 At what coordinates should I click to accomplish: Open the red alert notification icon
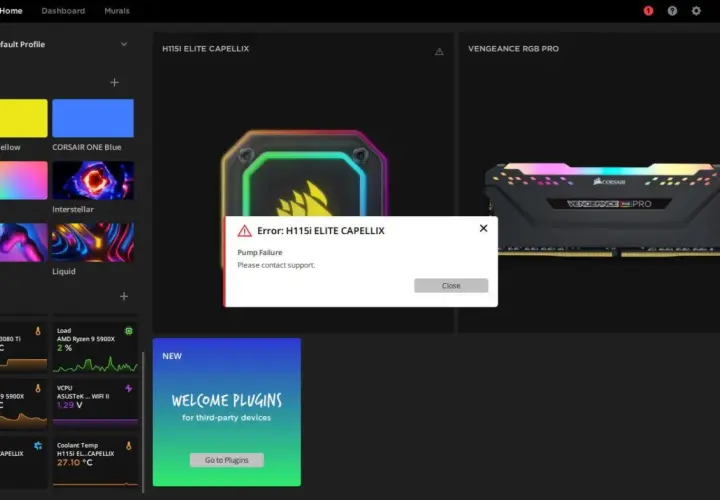pyautogui.click(x=648, y=11)
